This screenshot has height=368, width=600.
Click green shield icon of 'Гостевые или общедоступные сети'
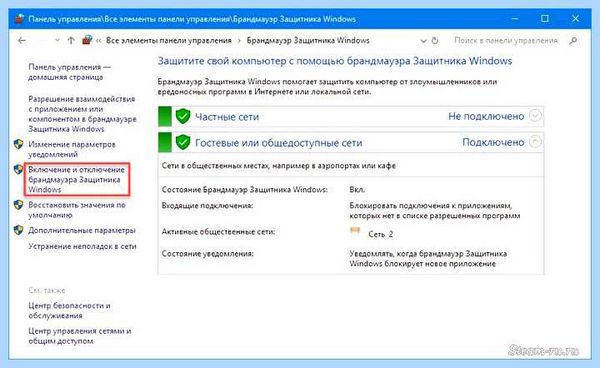coord(183,142)
